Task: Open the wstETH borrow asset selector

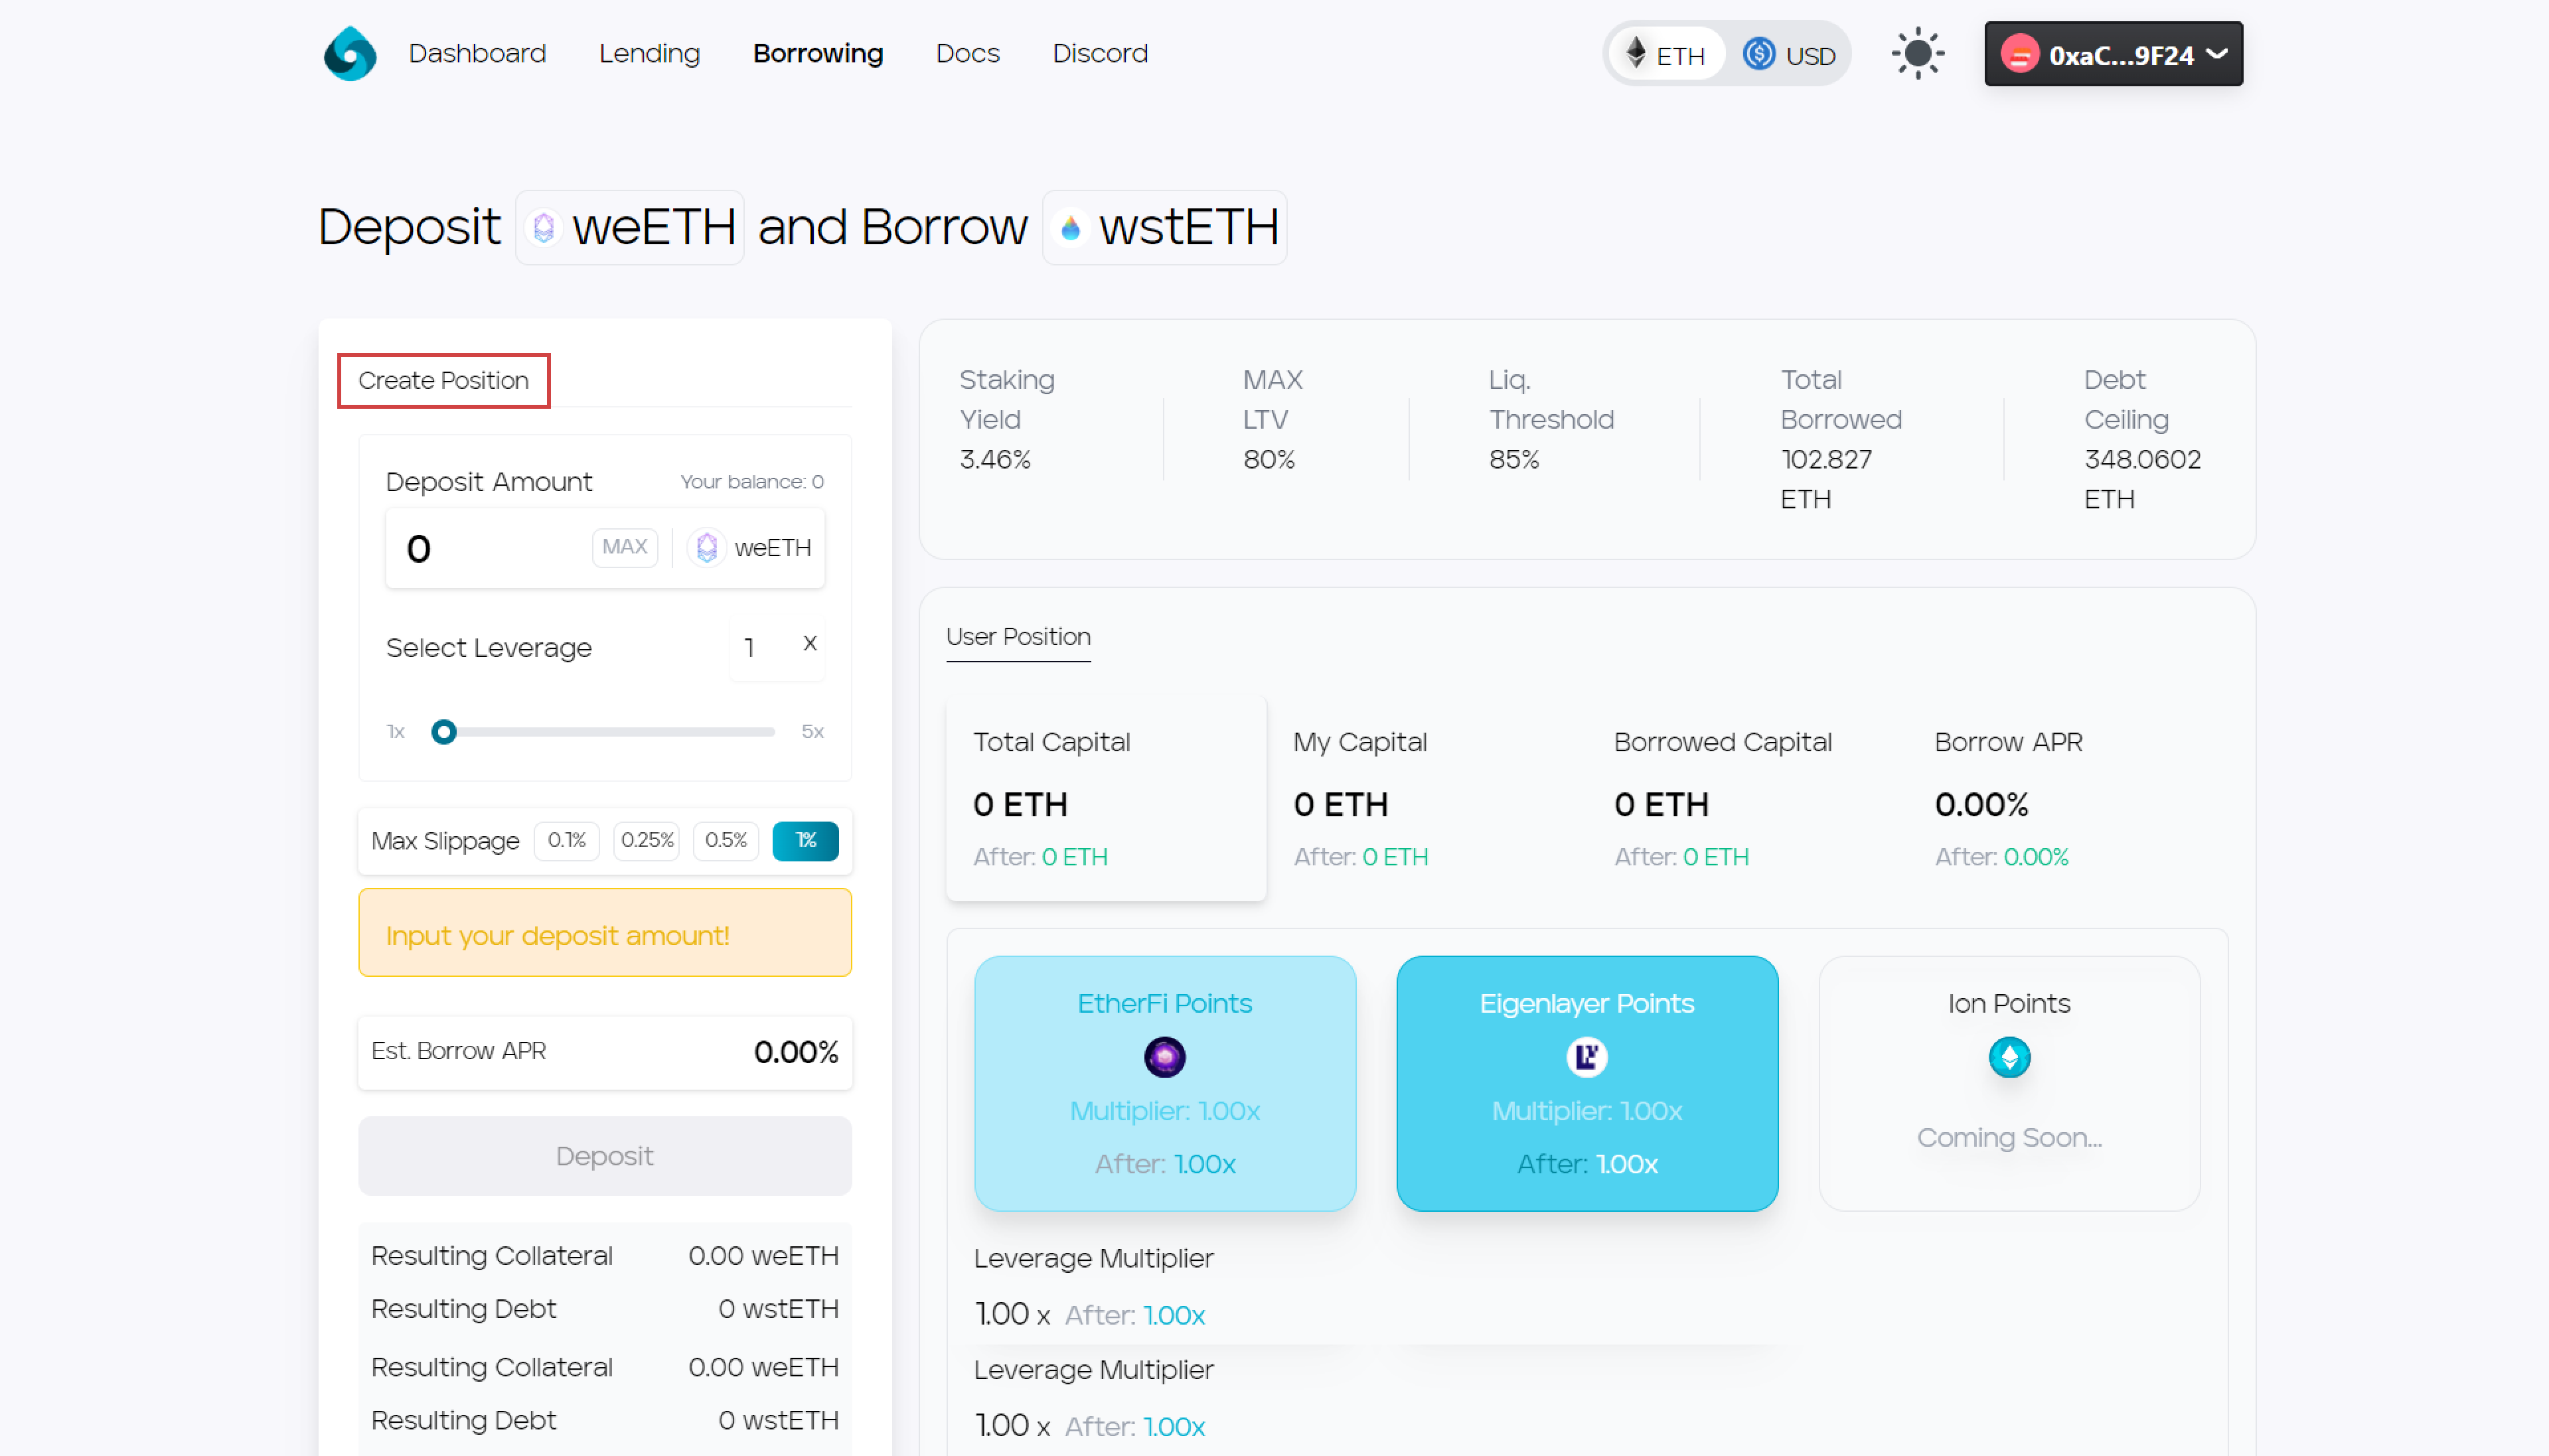Action: coord(1164,227)
